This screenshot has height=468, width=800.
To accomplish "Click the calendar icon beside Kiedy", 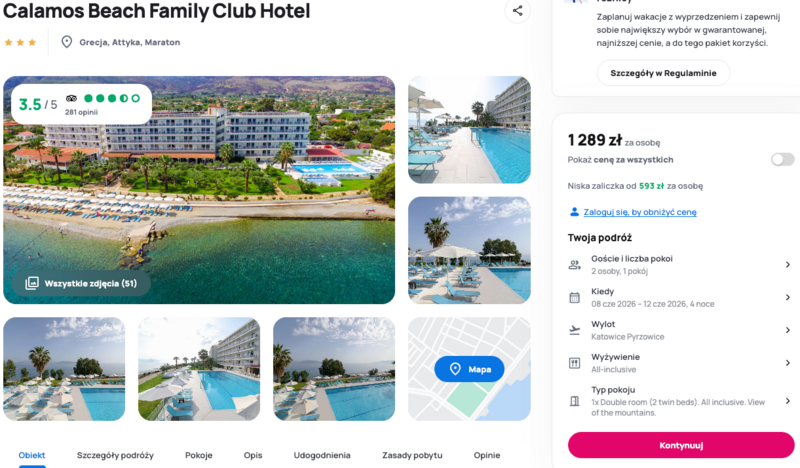I will click(x=574, y=298).
